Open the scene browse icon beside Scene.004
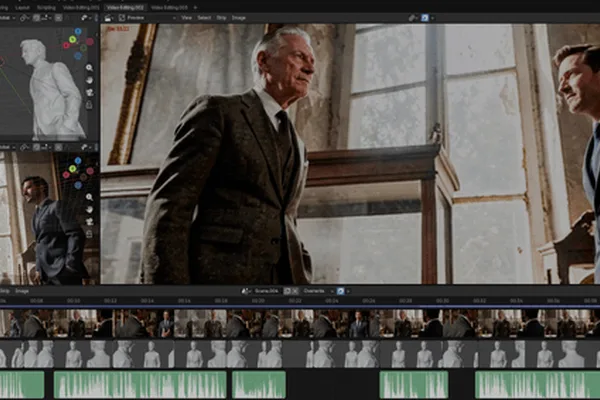The width and height of the screenshot is (600, 400). tap(246, 291)
